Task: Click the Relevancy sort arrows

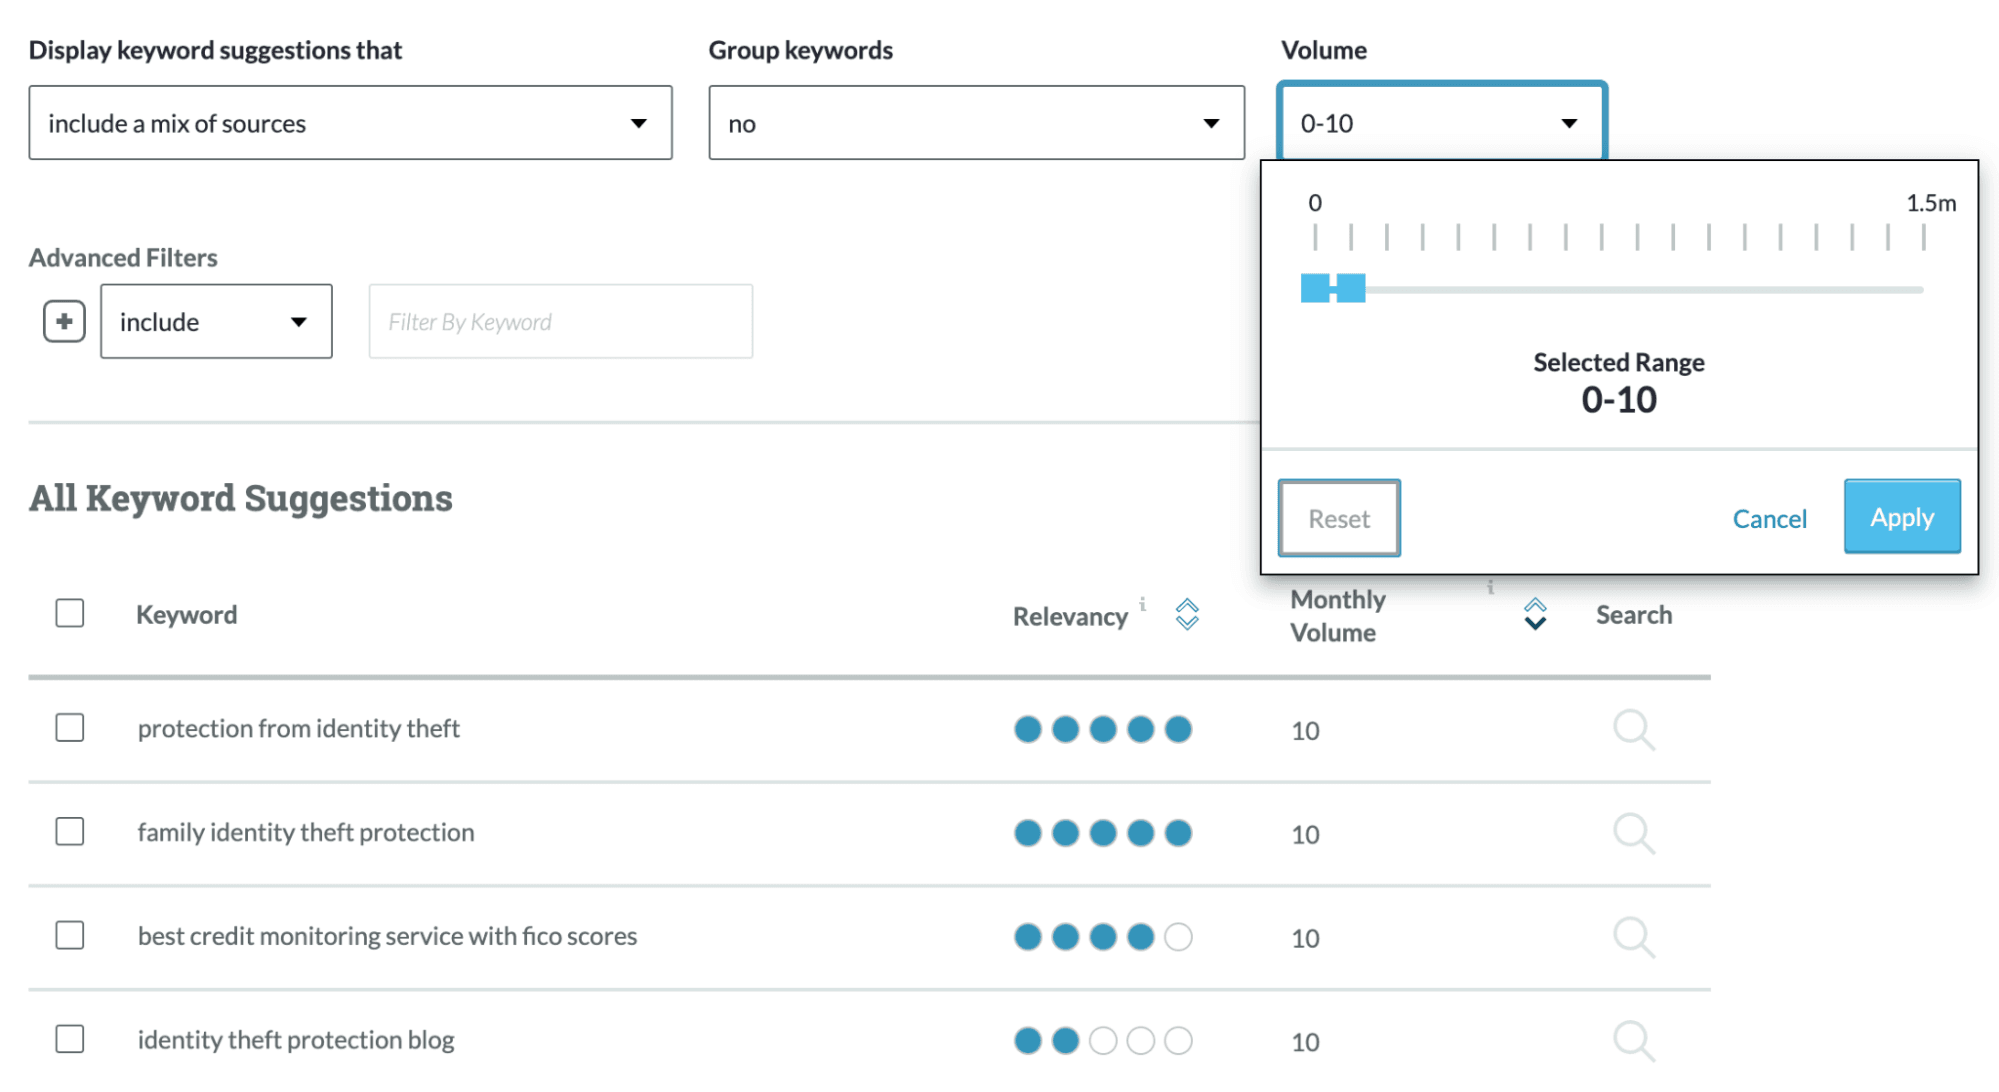Action: point(1187,615)
